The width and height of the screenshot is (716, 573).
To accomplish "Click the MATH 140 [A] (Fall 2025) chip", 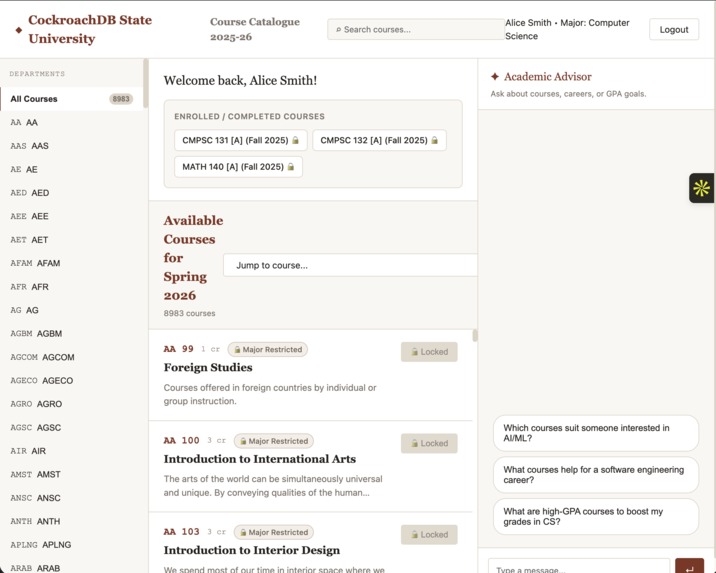I will pos(238,167).
